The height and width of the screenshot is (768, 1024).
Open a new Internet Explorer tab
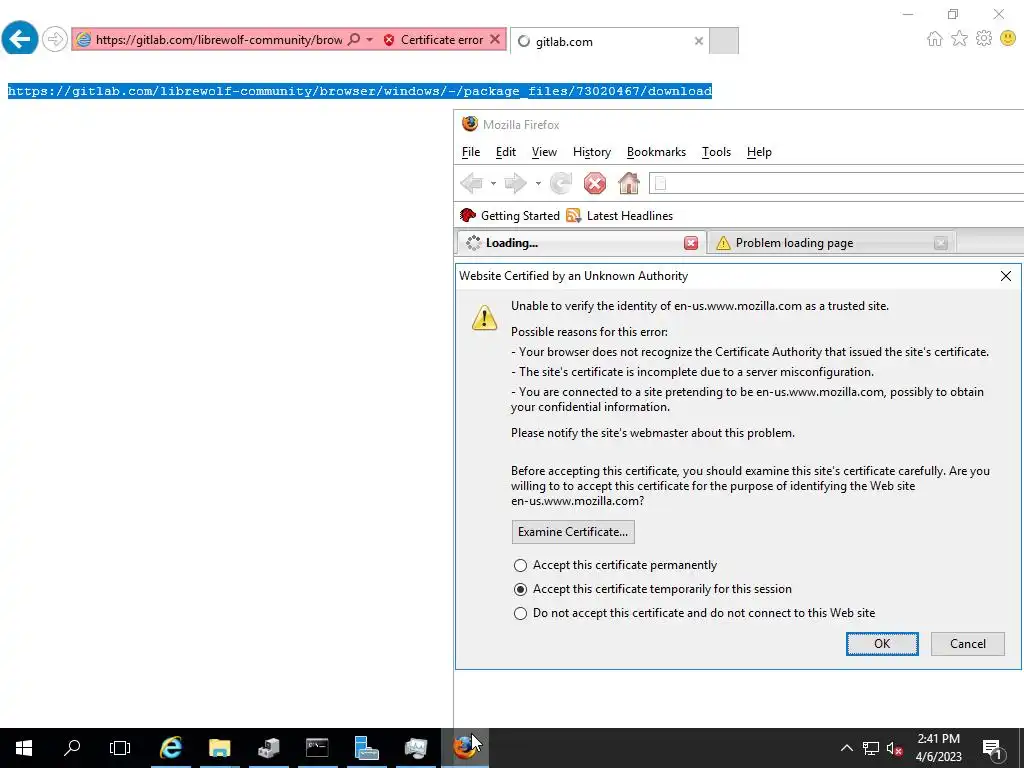coord(724,40)
